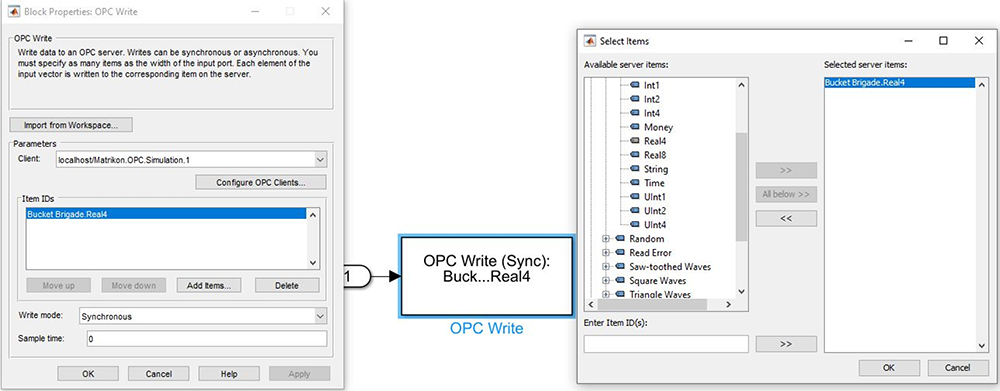Confirm Select Items dialog with OK
The width and height of the screenshot is (1000, 391).
click(889, 368)
